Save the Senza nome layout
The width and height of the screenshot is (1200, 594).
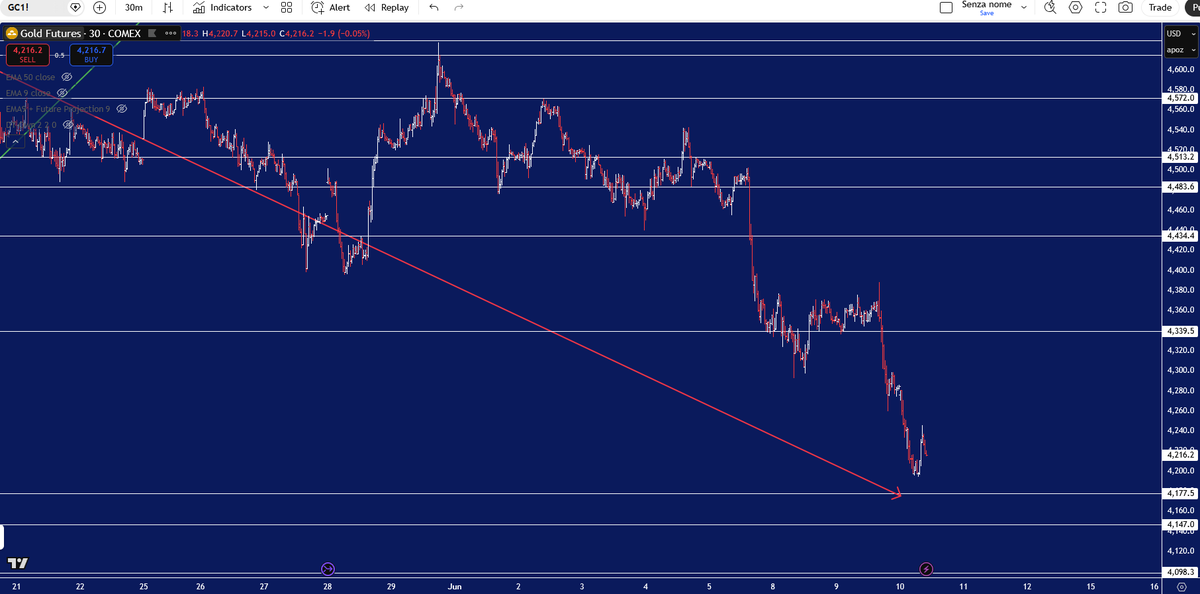point(986,13)
